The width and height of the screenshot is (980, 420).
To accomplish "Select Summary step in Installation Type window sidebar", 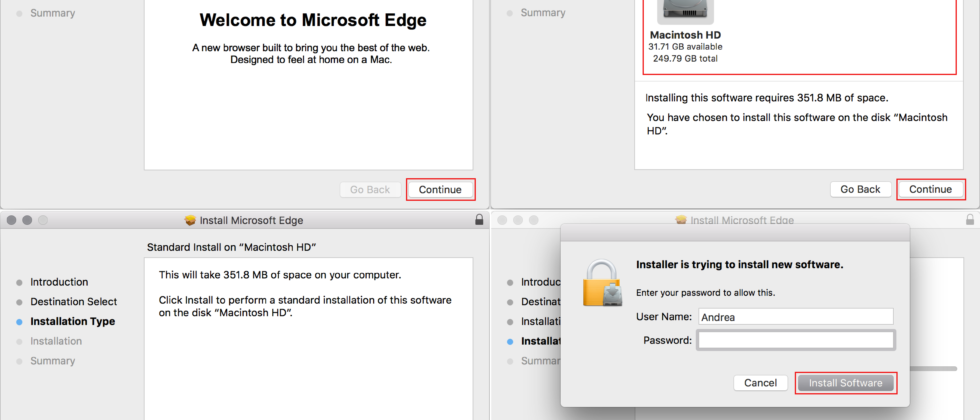I will click(52, 361).
